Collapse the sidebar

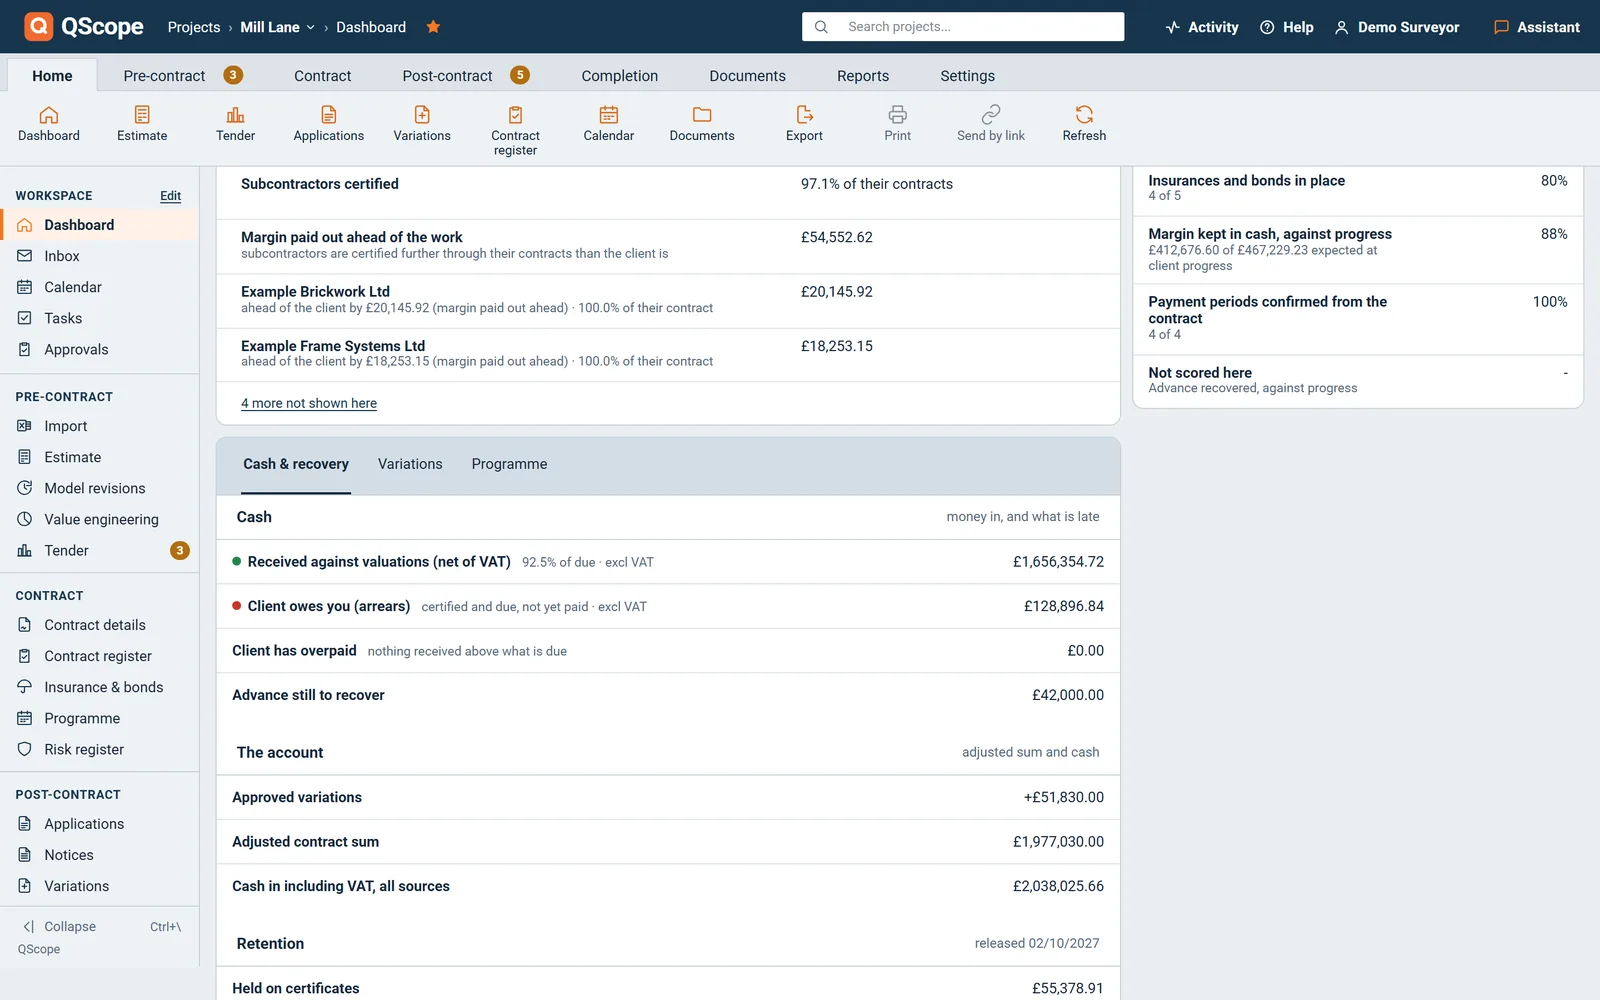point(100,927)
